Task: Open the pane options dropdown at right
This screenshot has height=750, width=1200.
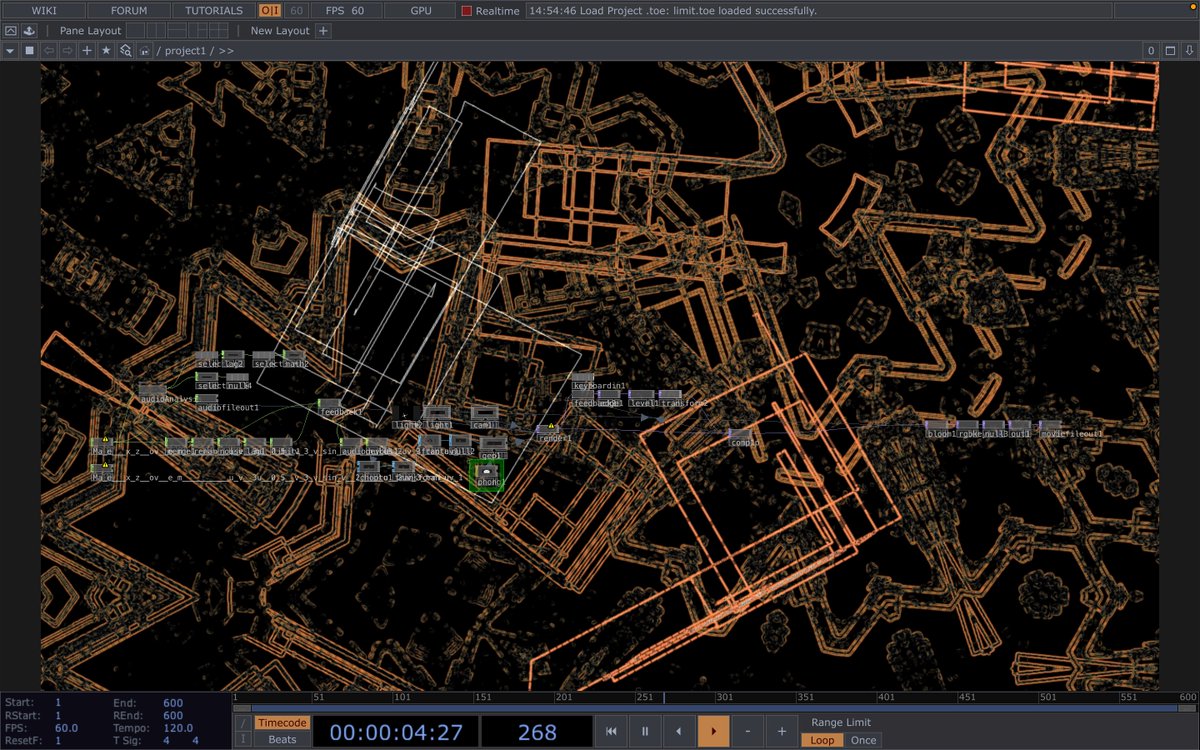Action: (x=1190, y=50)
